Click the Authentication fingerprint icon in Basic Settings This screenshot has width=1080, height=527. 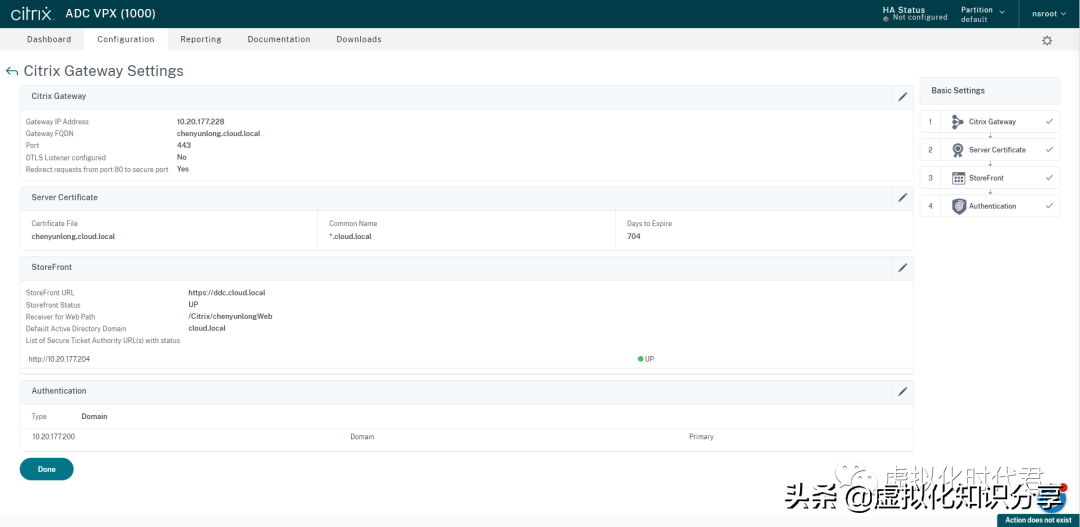click(958, 206)
